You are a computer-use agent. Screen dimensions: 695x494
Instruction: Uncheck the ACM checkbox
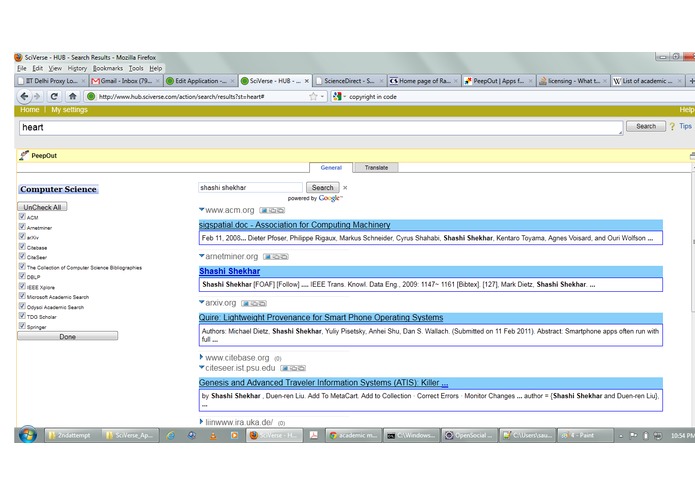click(x=22, y=217)
